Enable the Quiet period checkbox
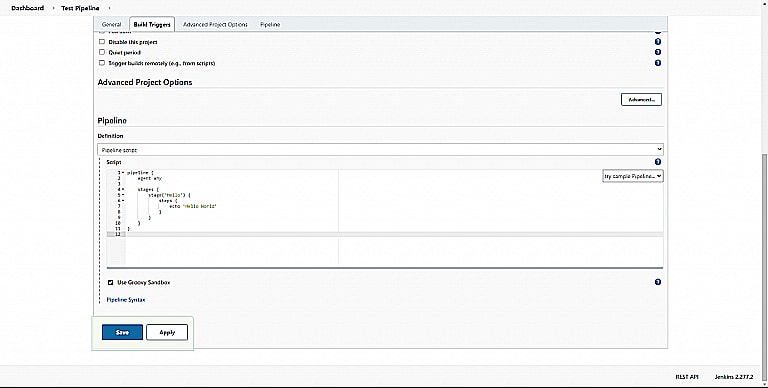Screen dimensions: 768x388 (102, 52)
